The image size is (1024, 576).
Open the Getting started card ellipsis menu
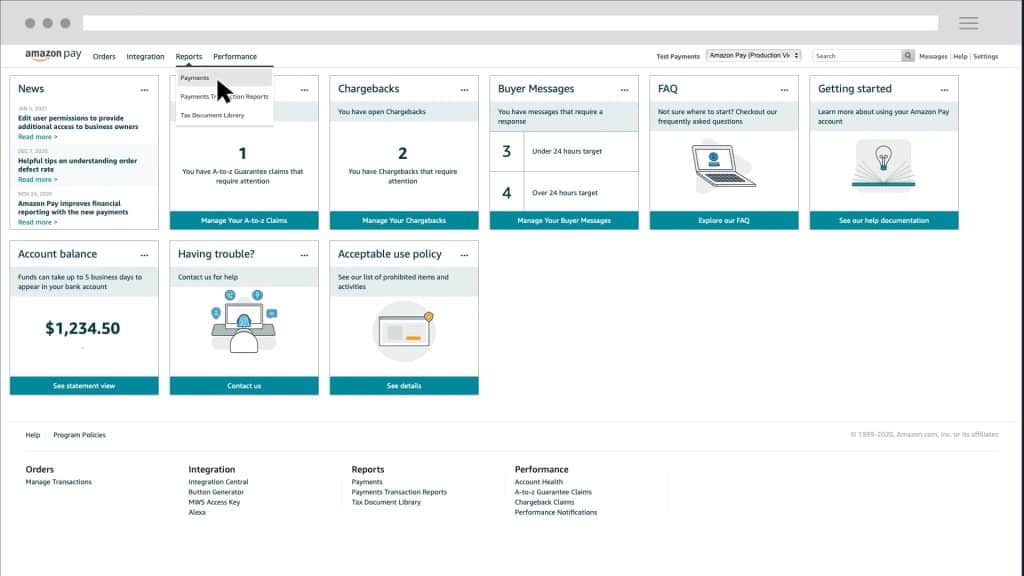point(944,90)
